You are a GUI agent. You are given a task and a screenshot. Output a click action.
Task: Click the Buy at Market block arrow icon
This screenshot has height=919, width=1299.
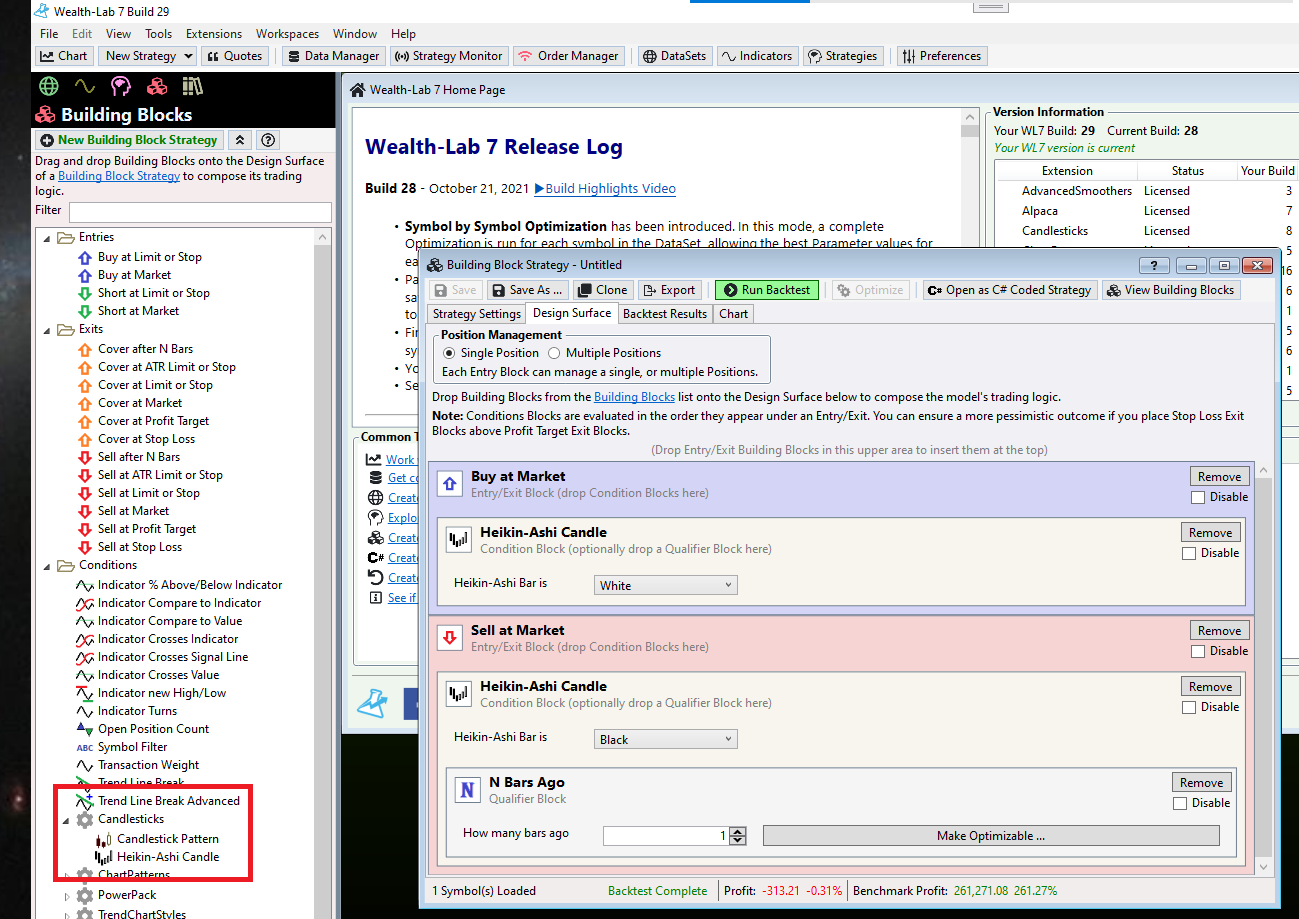coord(450,485)
